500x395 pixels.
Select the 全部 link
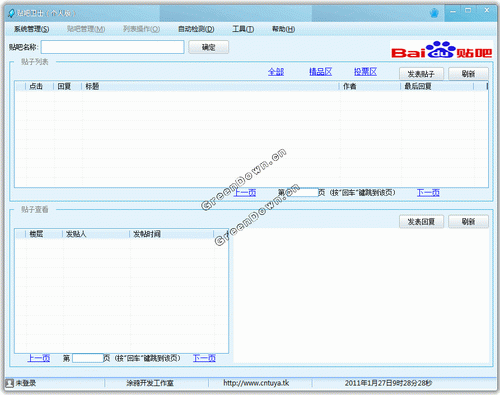[276, 72]
